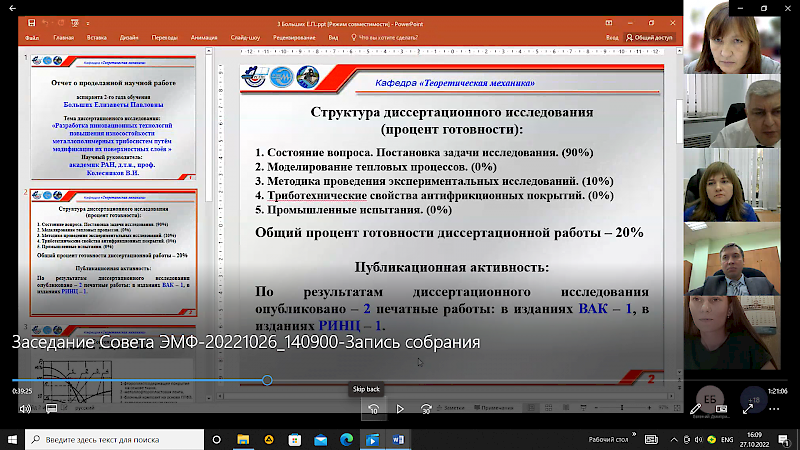Click the pencil edit icon in the player
Screen dimensions: 800x450
696,408
